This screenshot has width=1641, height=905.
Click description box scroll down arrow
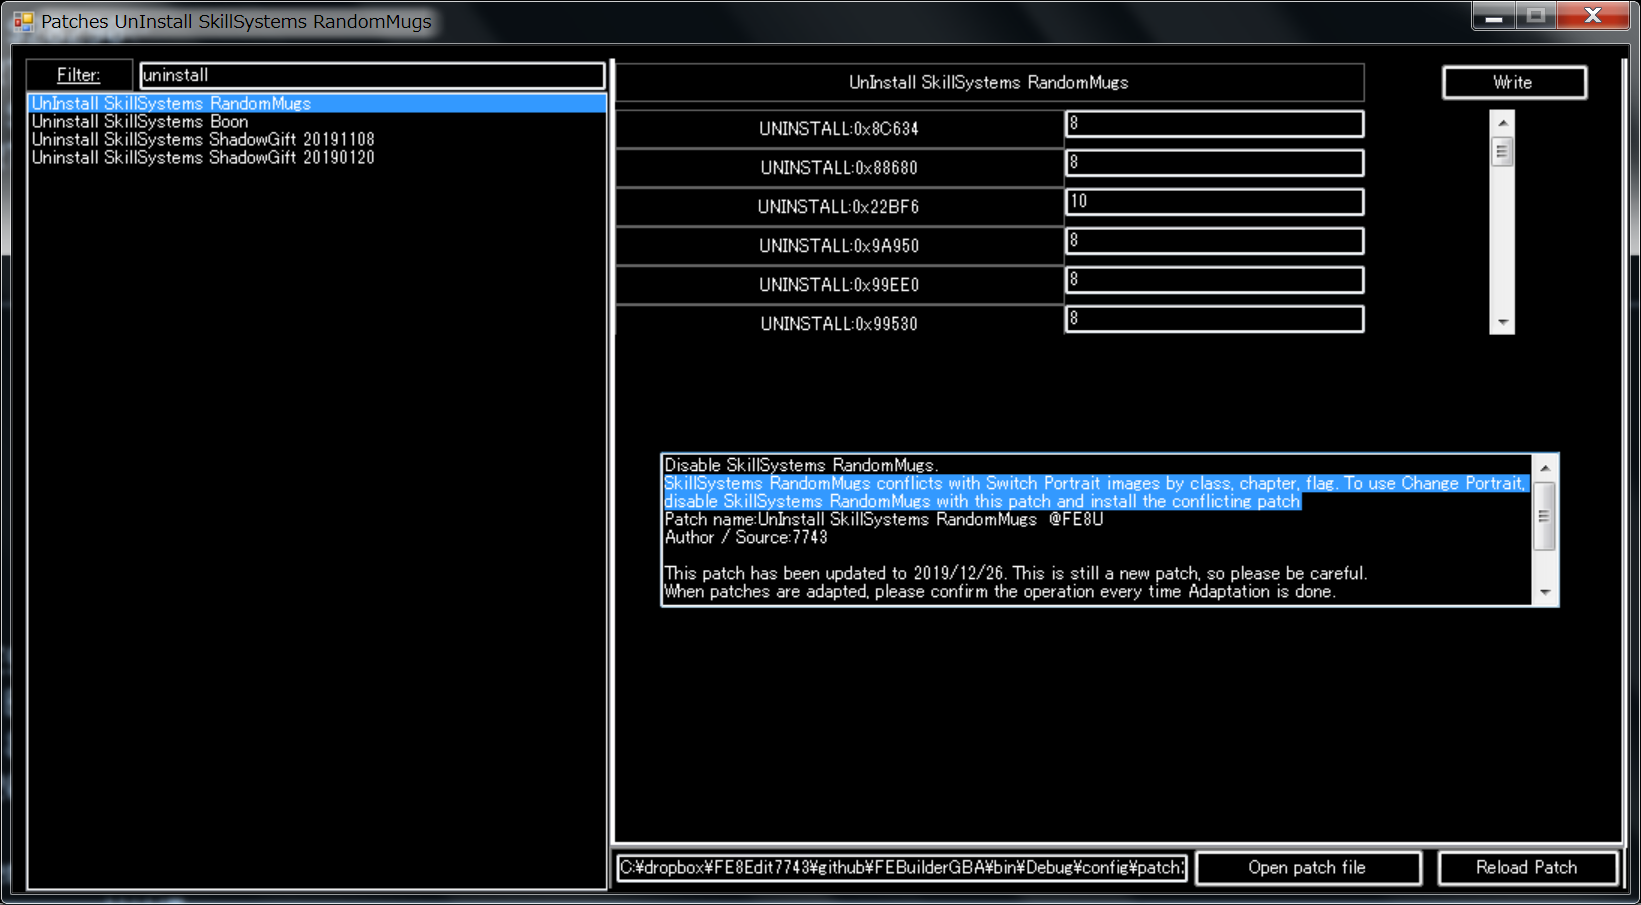[x=1545, y=593]
